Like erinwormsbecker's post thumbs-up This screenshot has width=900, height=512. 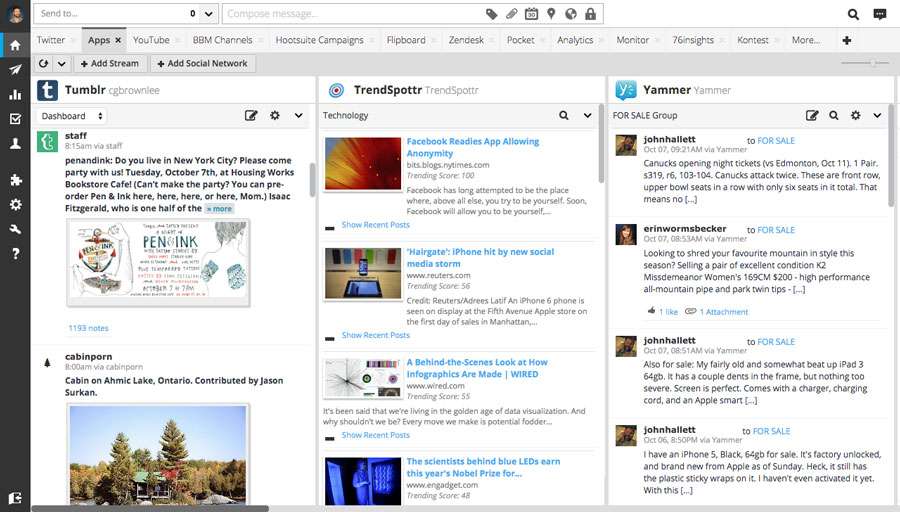(x=651, y=311)
